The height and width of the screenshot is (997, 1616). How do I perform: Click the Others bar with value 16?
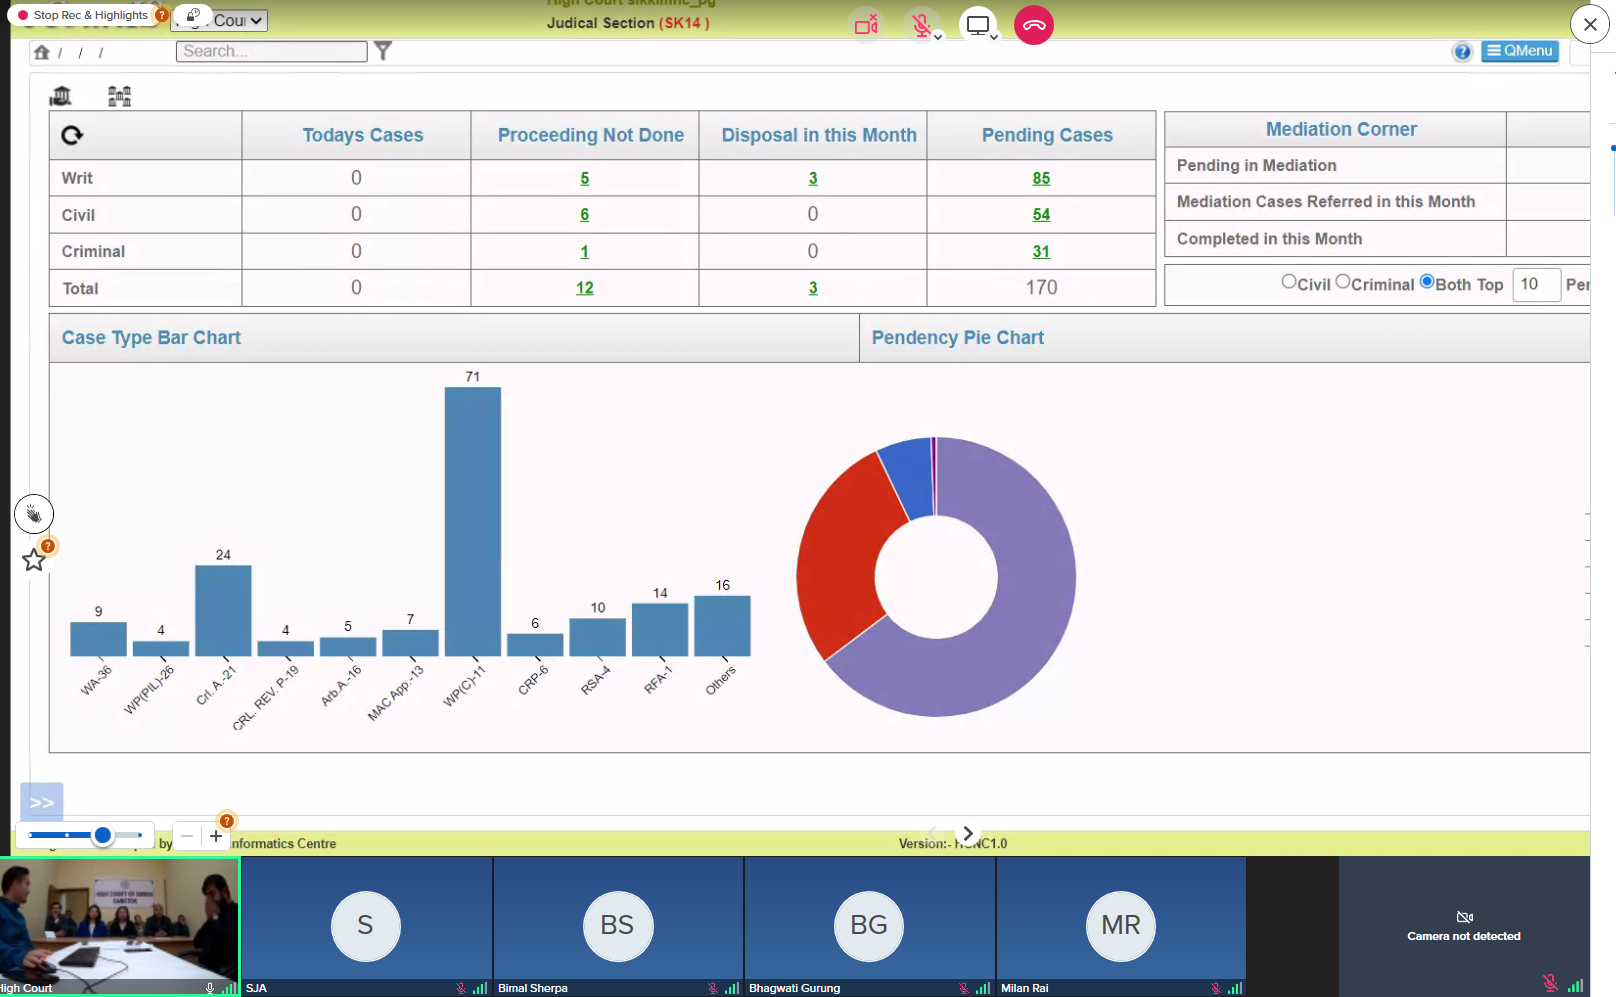(722, 626)
